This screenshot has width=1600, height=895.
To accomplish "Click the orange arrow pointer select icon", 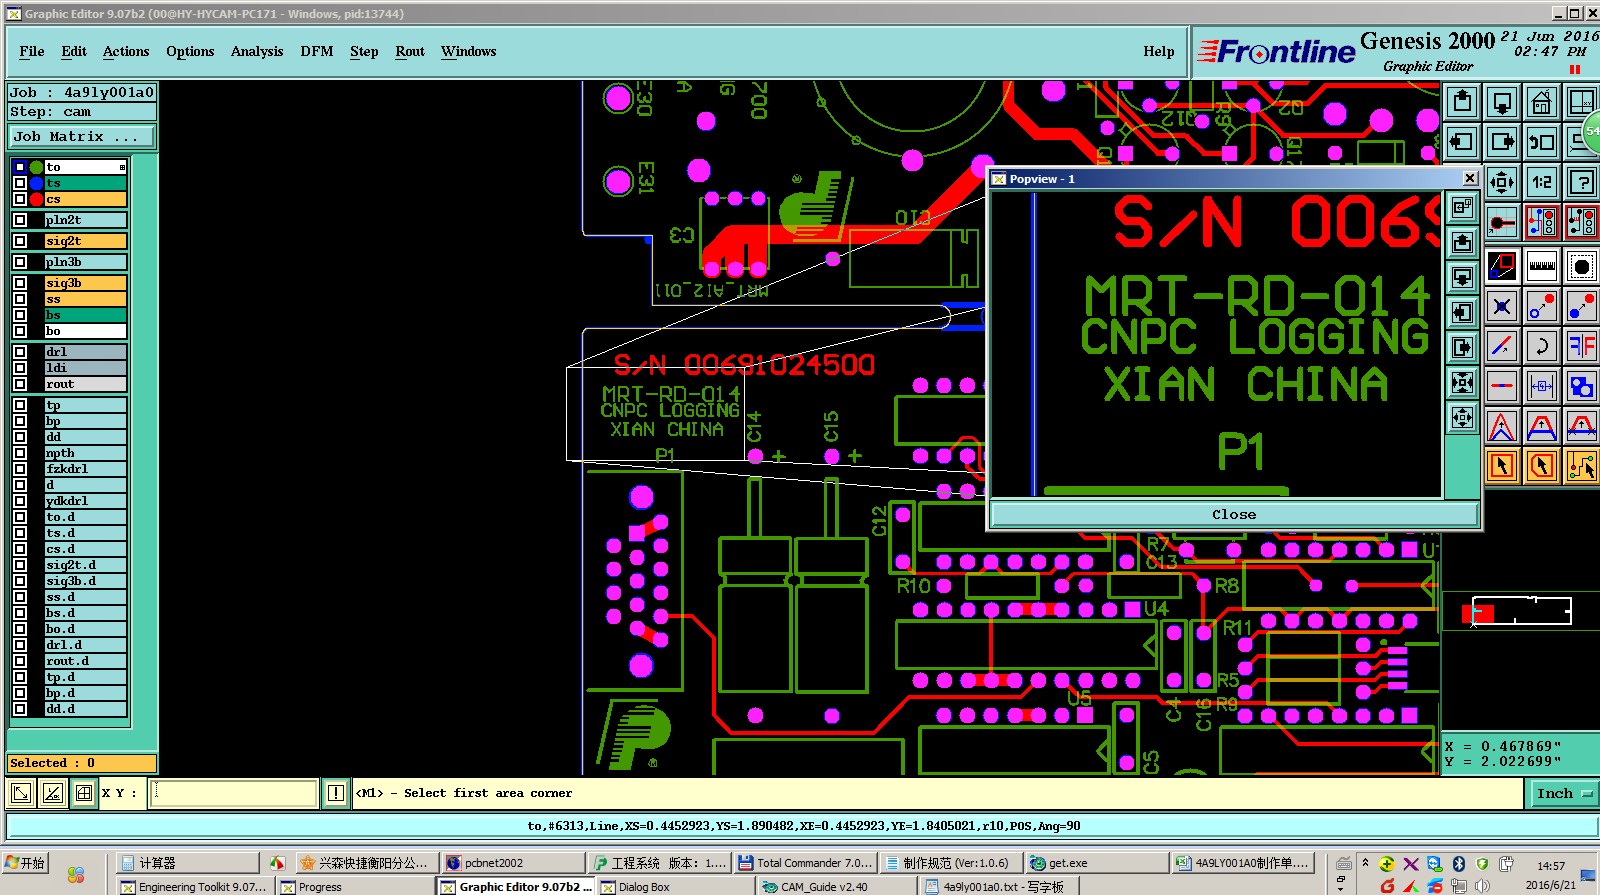I will [x=1502, y=466].
